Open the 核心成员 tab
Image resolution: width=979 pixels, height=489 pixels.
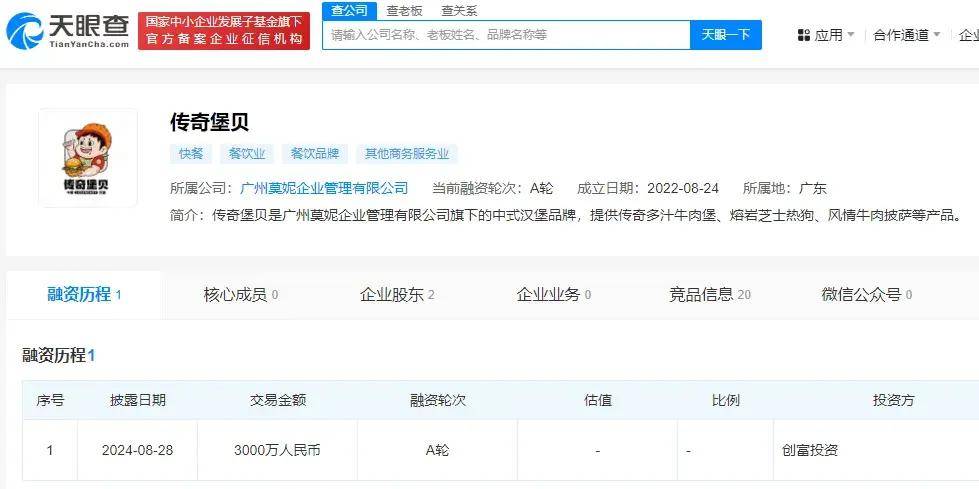[x=241, y=294]
